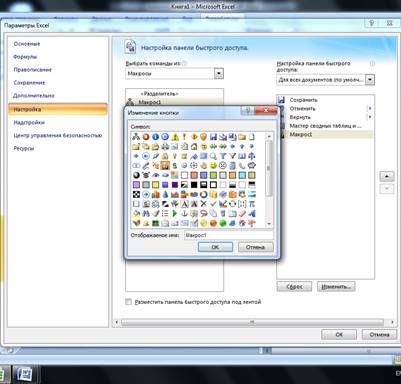Tick 'Разместить панель быстрого доступа под лентой'
Image resolution: width=401 pixels, height=384 pixels.
pos(128,302)
